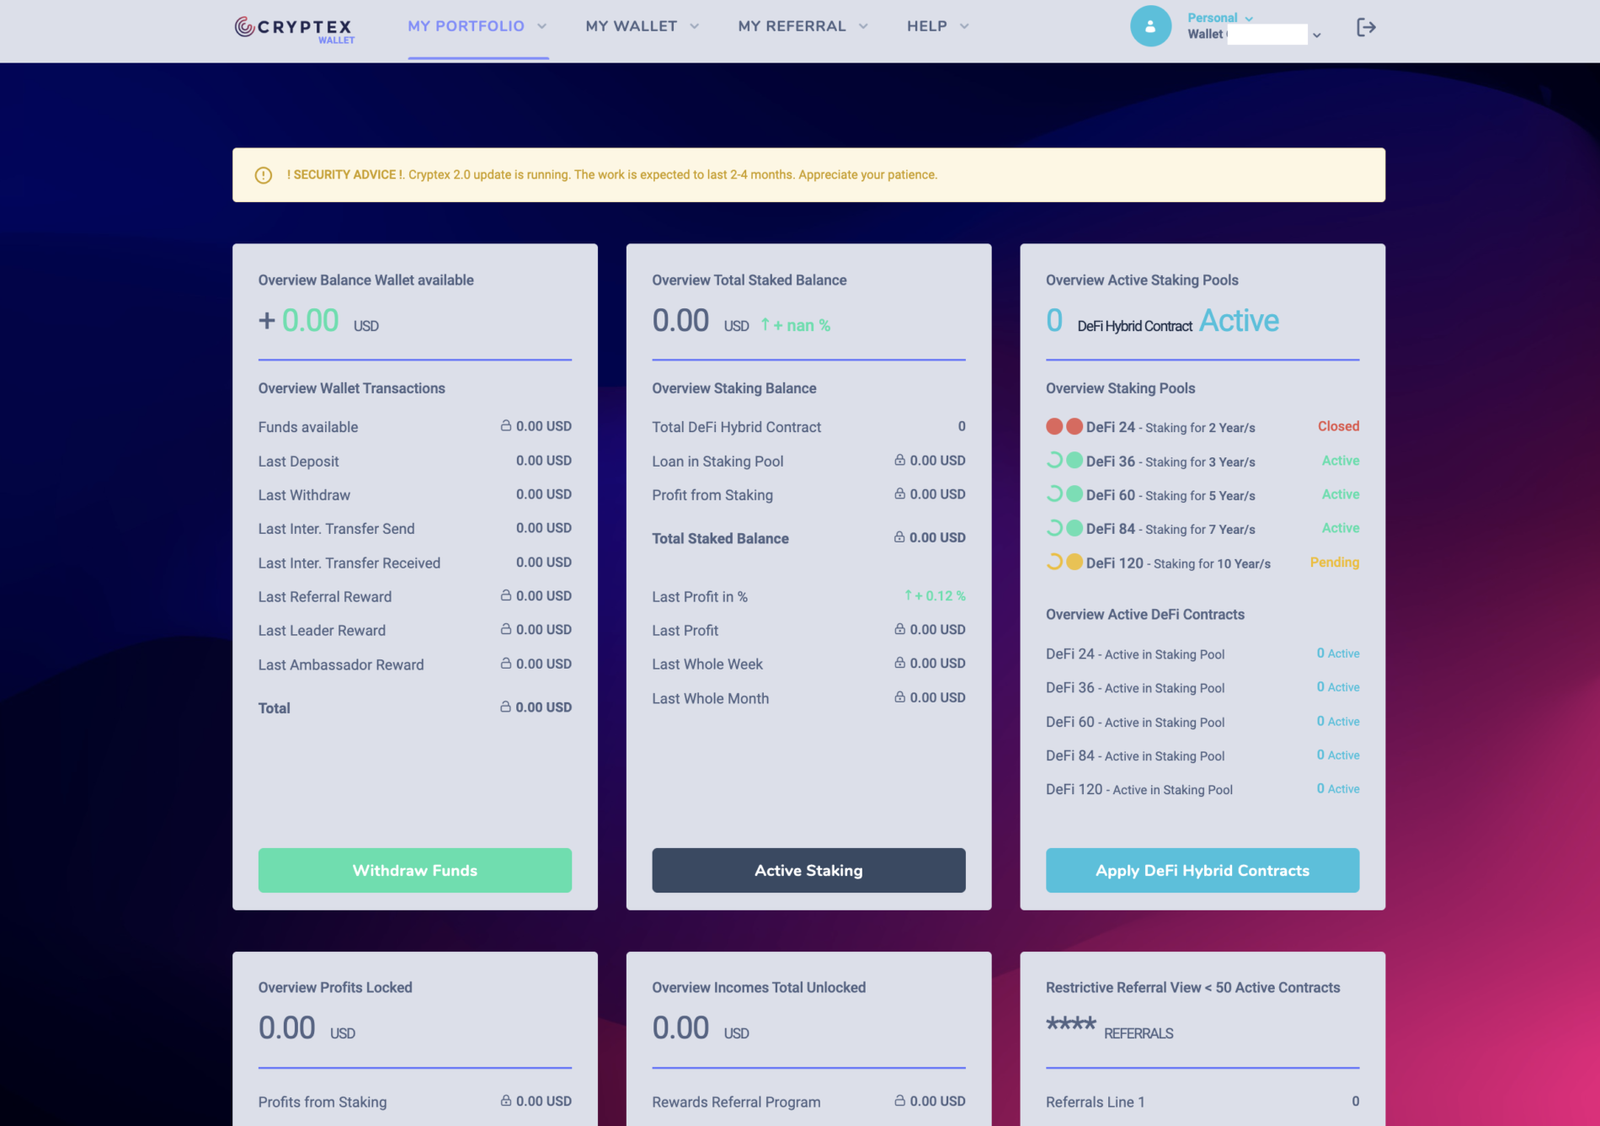The height and width of the screenshot is (1126, 1600).
Task: Click green status dot for DeFi 84
Action: 1074,528
